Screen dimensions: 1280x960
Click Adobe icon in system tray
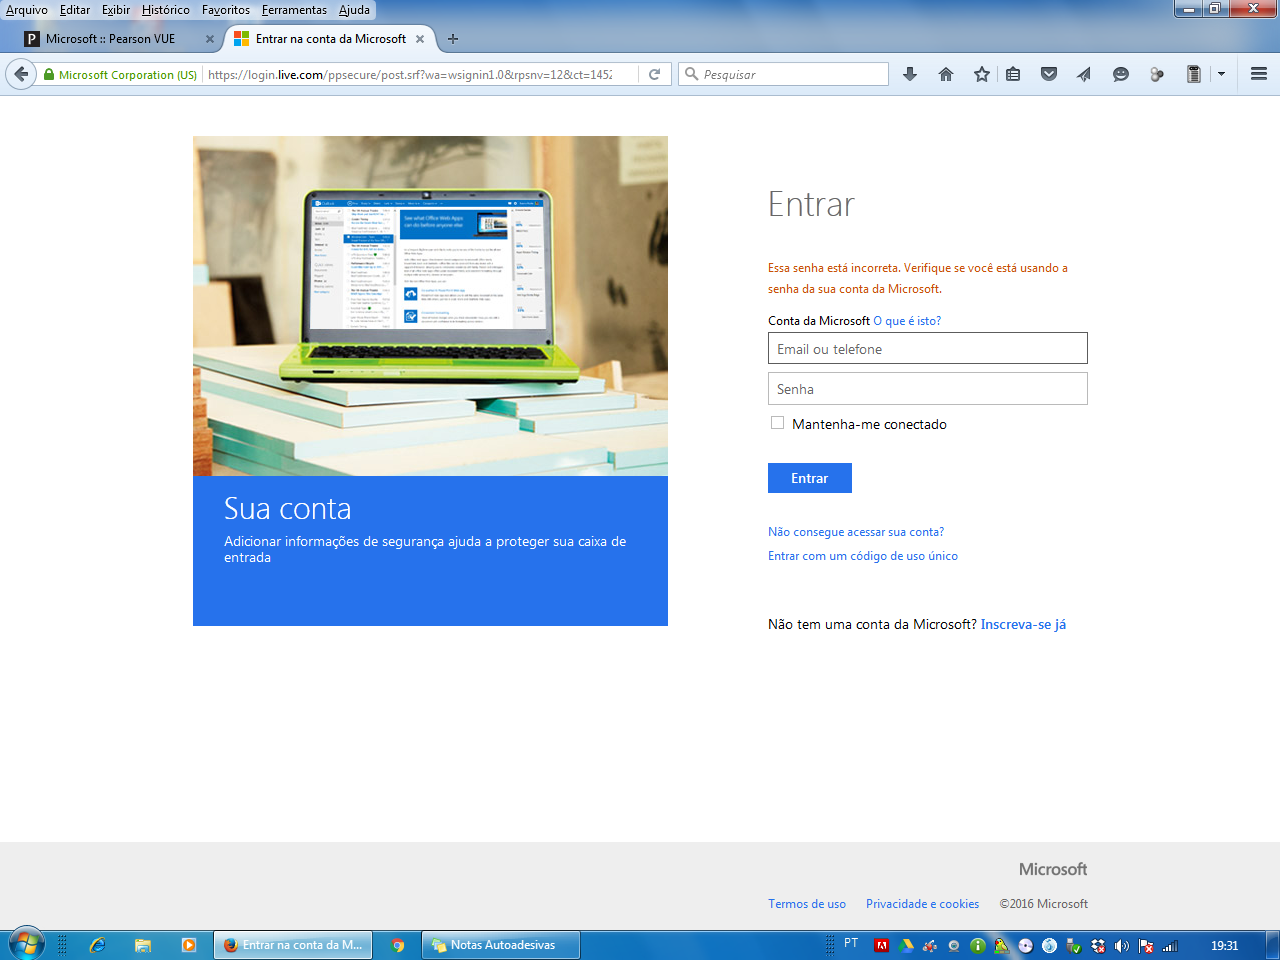pyautogui.click(x=882, y=945)
